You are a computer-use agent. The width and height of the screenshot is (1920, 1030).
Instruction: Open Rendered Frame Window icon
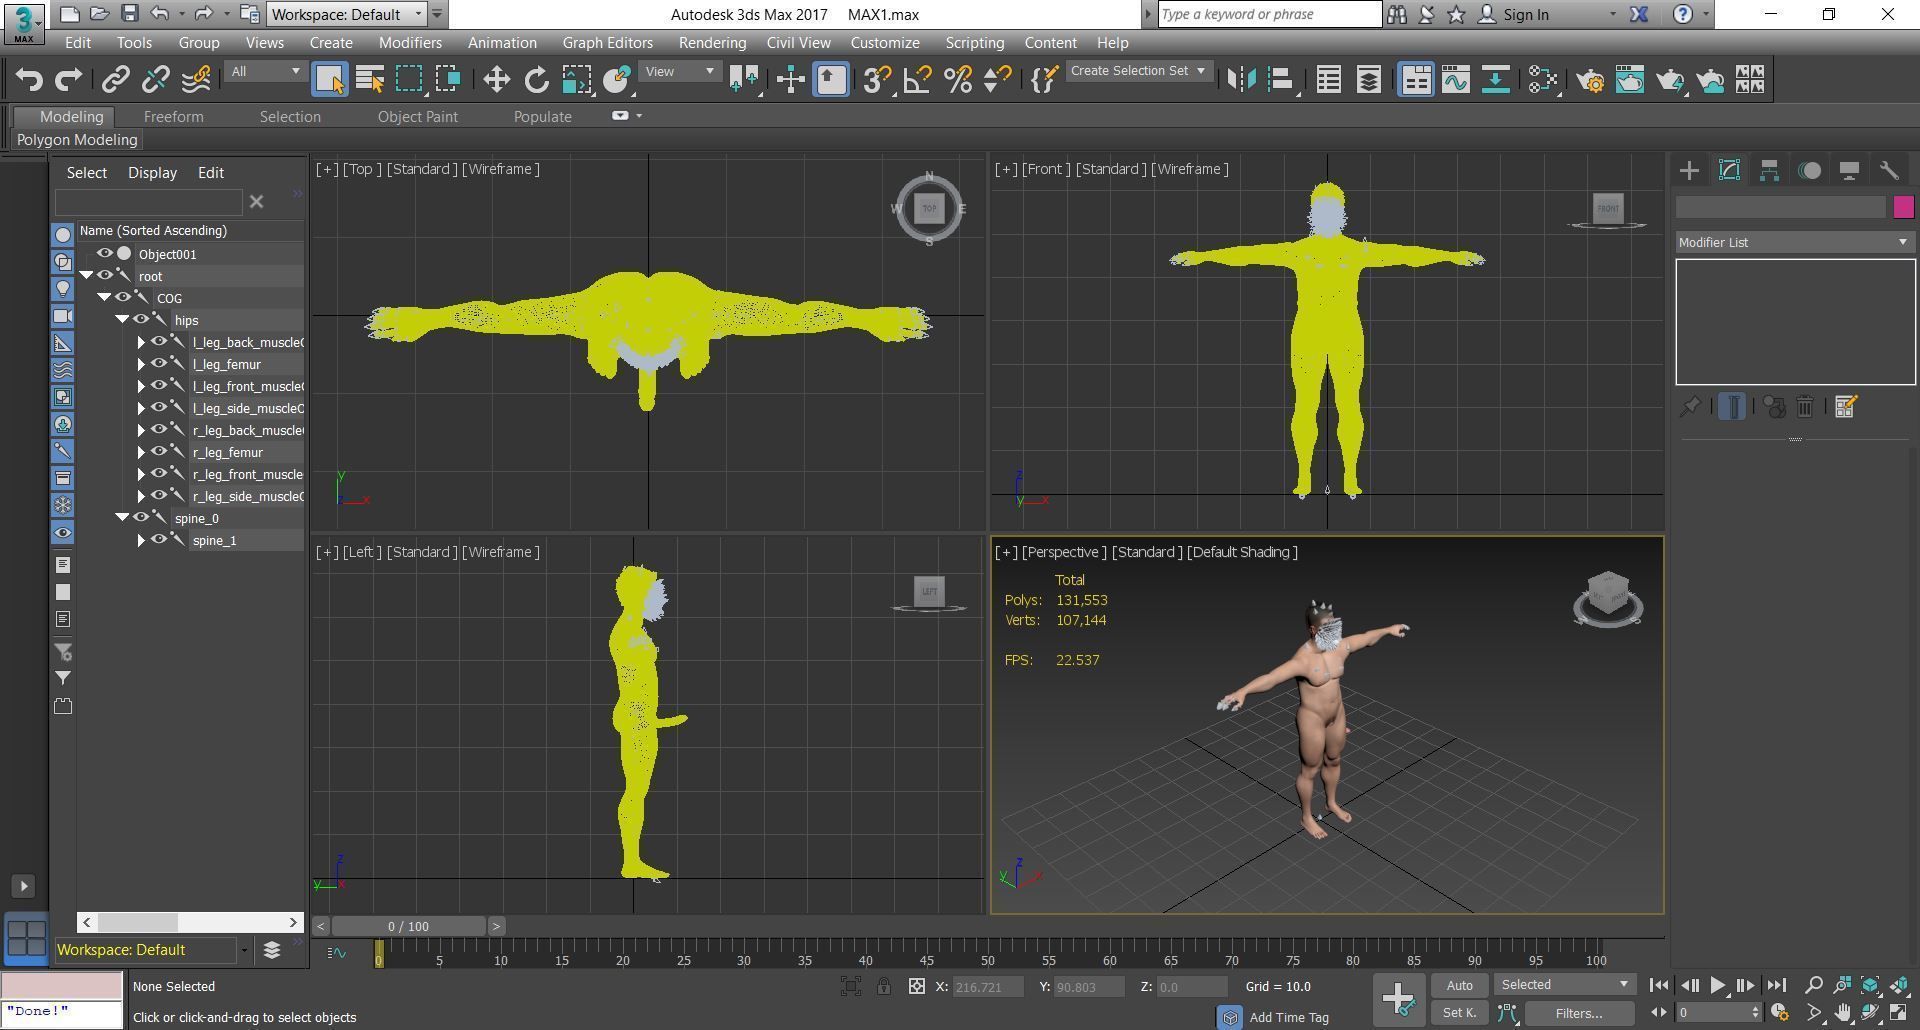(1630, 79)
